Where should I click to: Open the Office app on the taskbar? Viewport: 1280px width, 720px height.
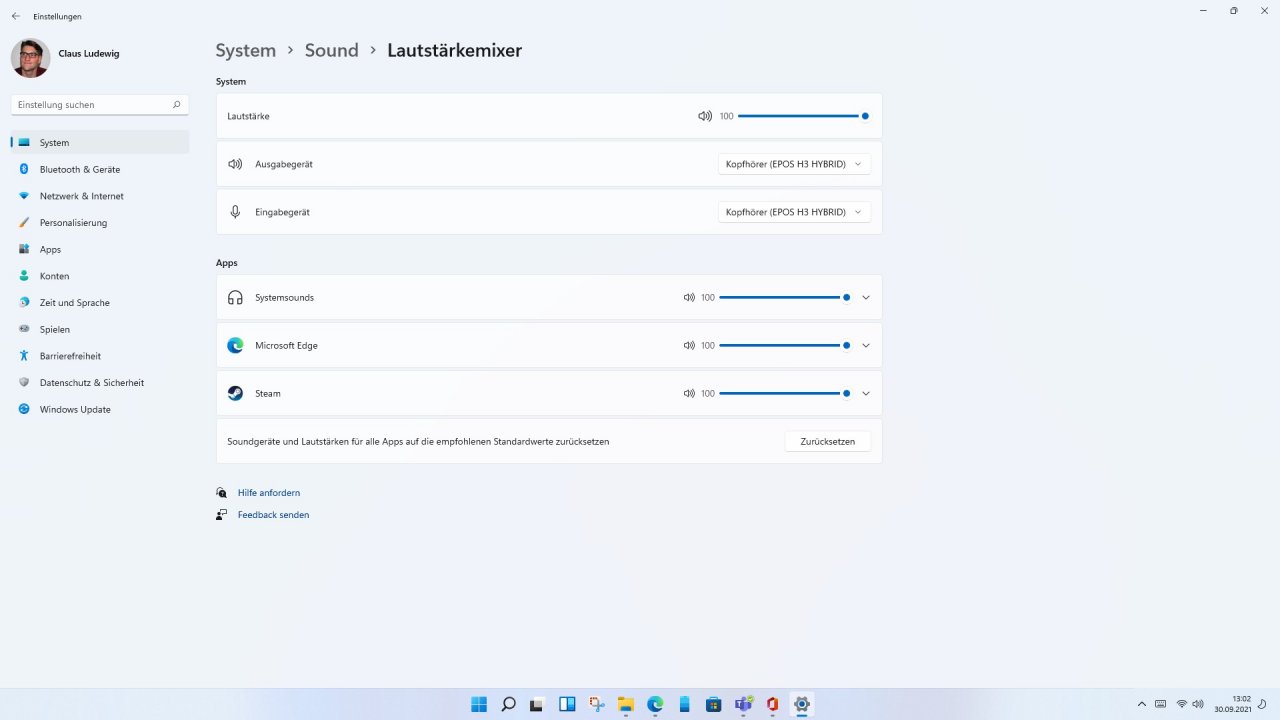click(x=772, y=704)
